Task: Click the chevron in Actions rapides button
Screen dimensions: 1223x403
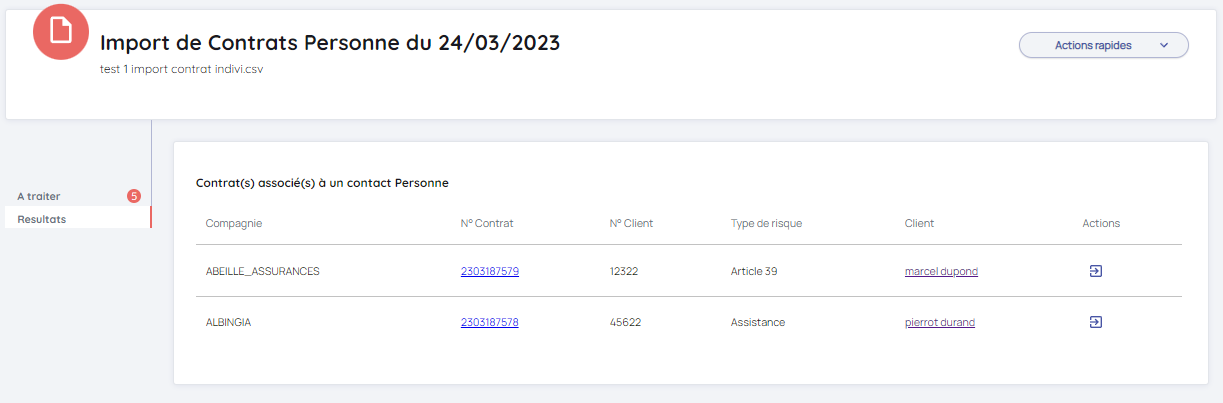Action: click(x=1163, y=45)
